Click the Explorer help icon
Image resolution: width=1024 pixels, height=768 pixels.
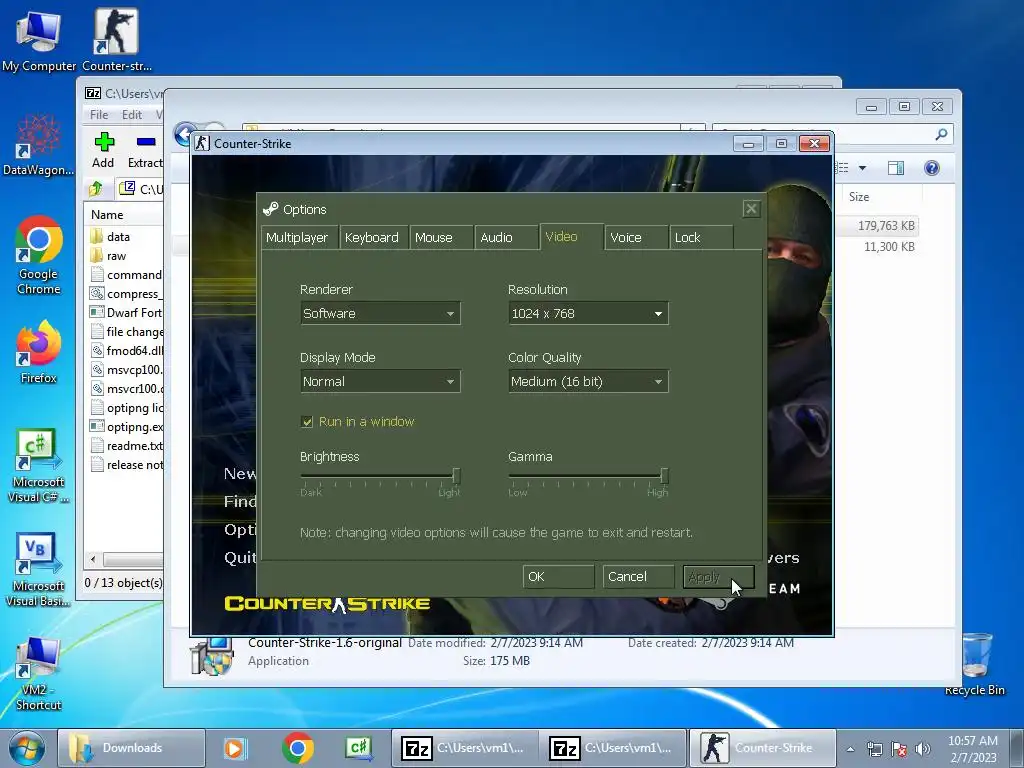coord(932,168)
